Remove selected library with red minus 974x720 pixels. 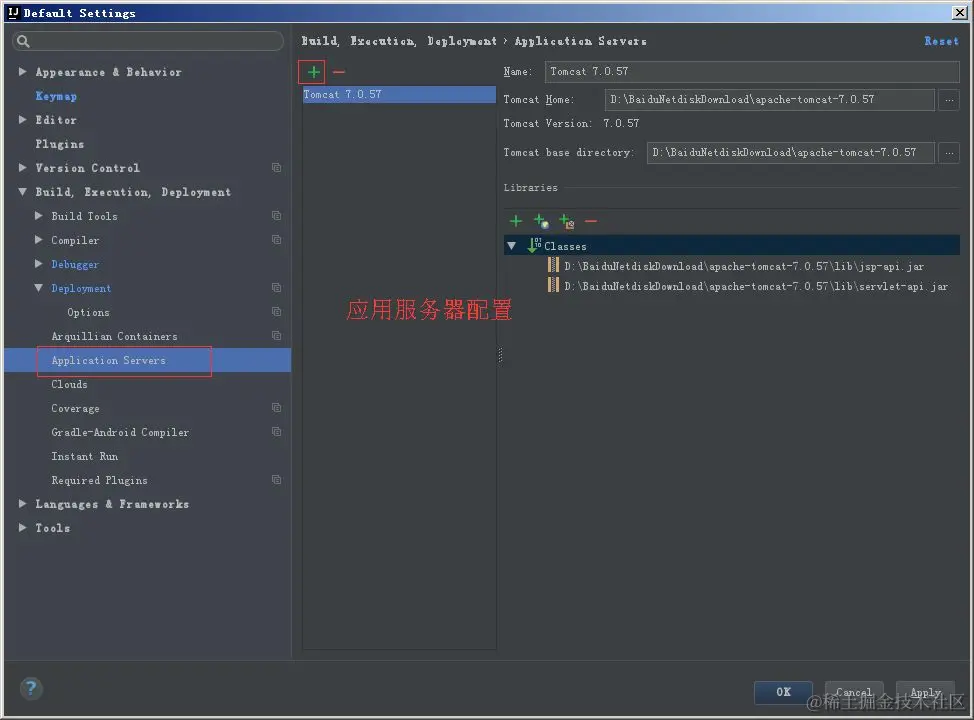[591, 221]
